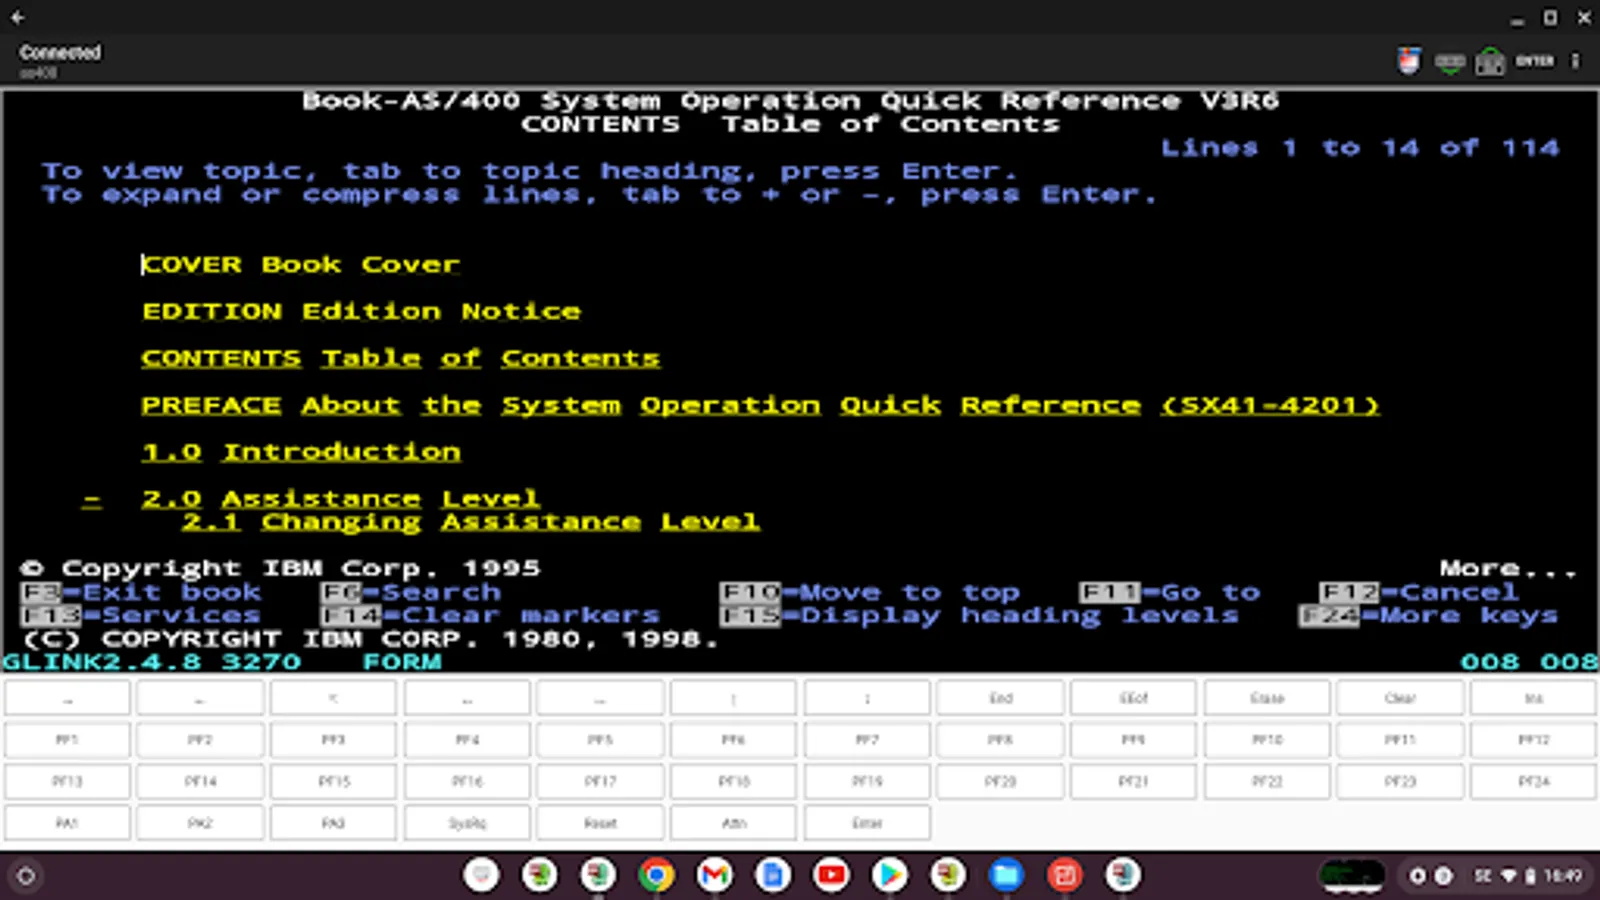Screen dimensions: 1600x900
Task: Click the F12=Cancel label
Action: [x=1419, y=592]
